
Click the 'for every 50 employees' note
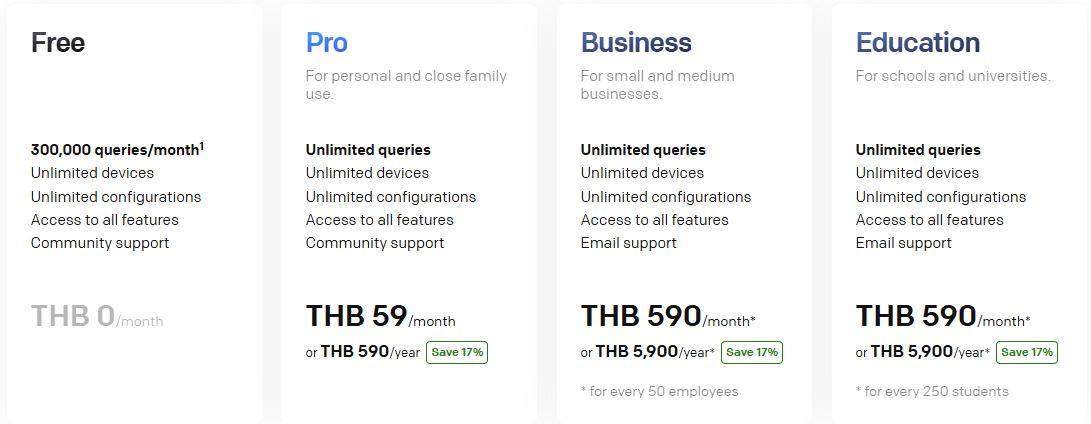coord(659,391)
